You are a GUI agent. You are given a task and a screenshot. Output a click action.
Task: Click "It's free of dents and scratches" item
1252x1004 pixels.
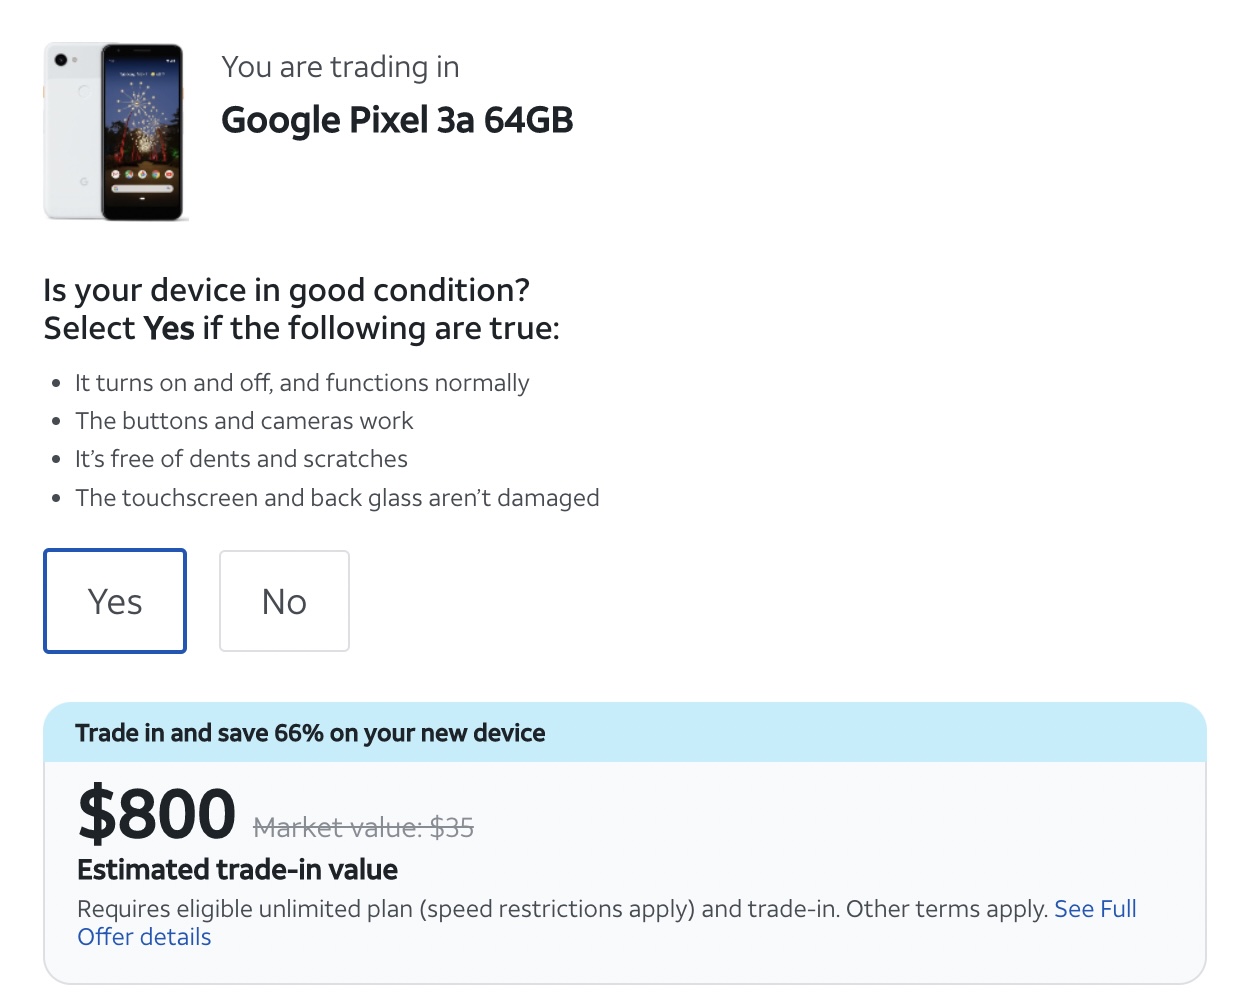241,459
